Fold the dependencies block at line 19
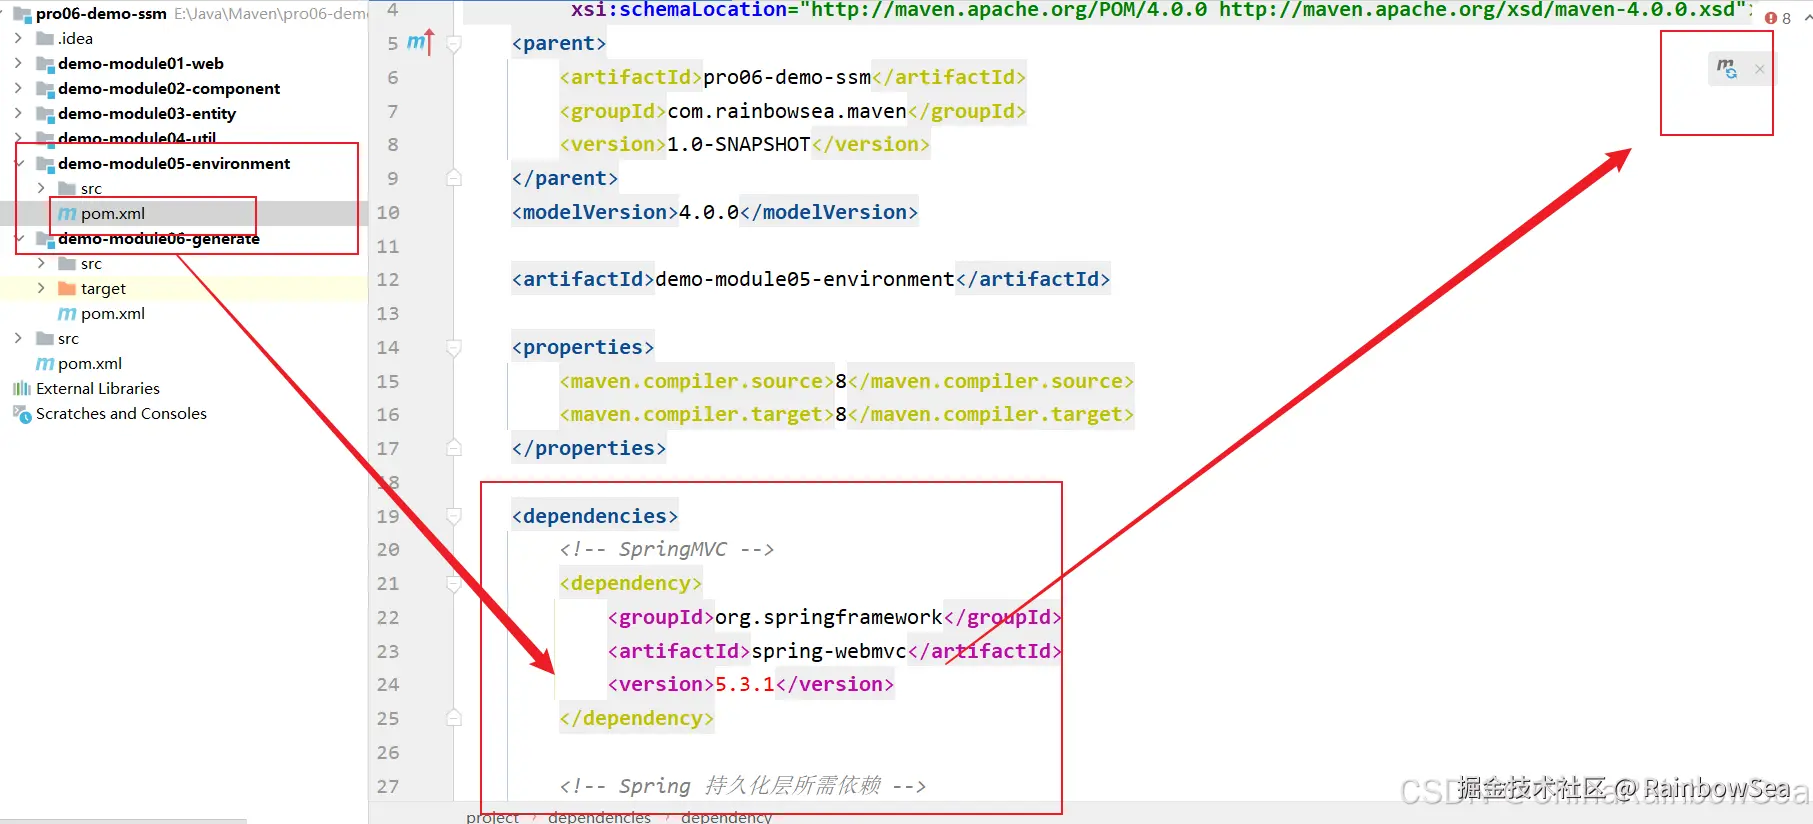The image size is (1813, 824). [x=454, y=516]
